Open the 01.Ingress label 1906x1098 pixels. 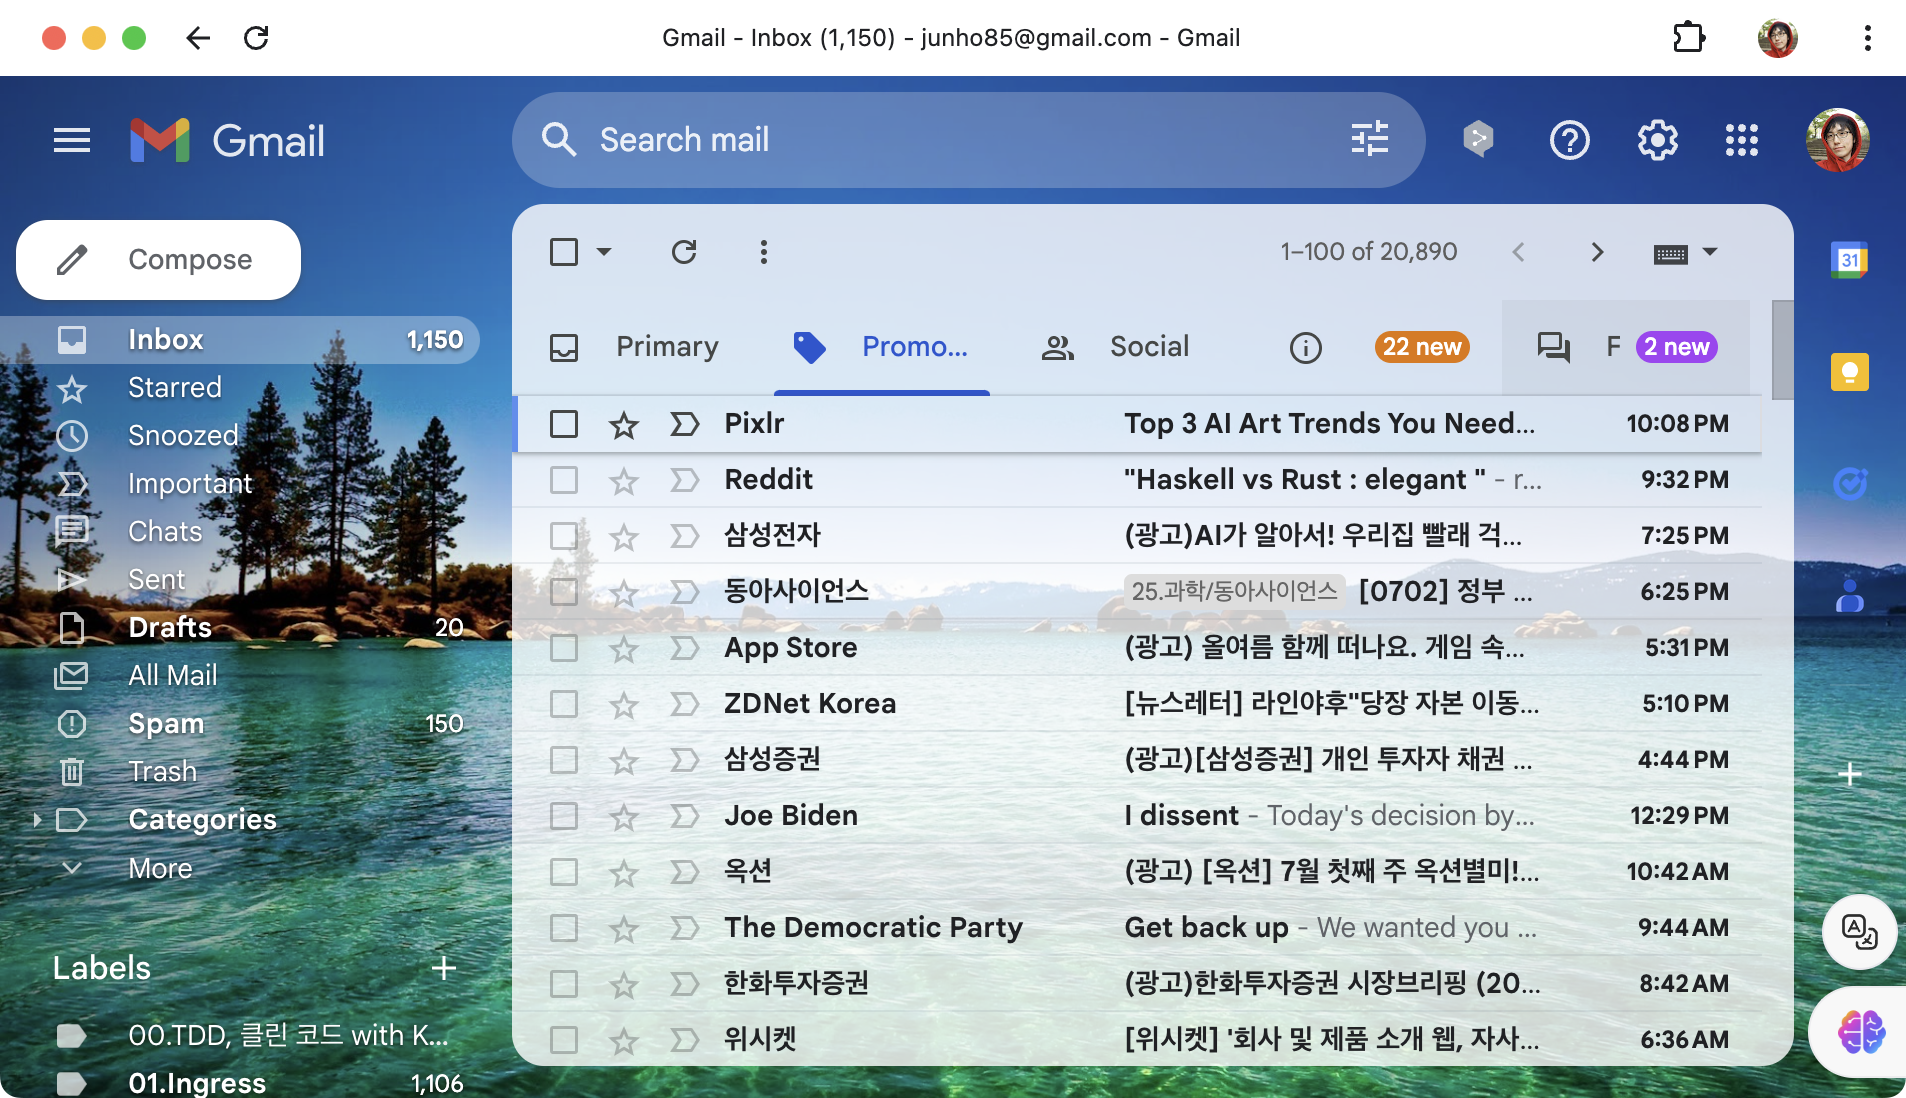coord(240,1084)
